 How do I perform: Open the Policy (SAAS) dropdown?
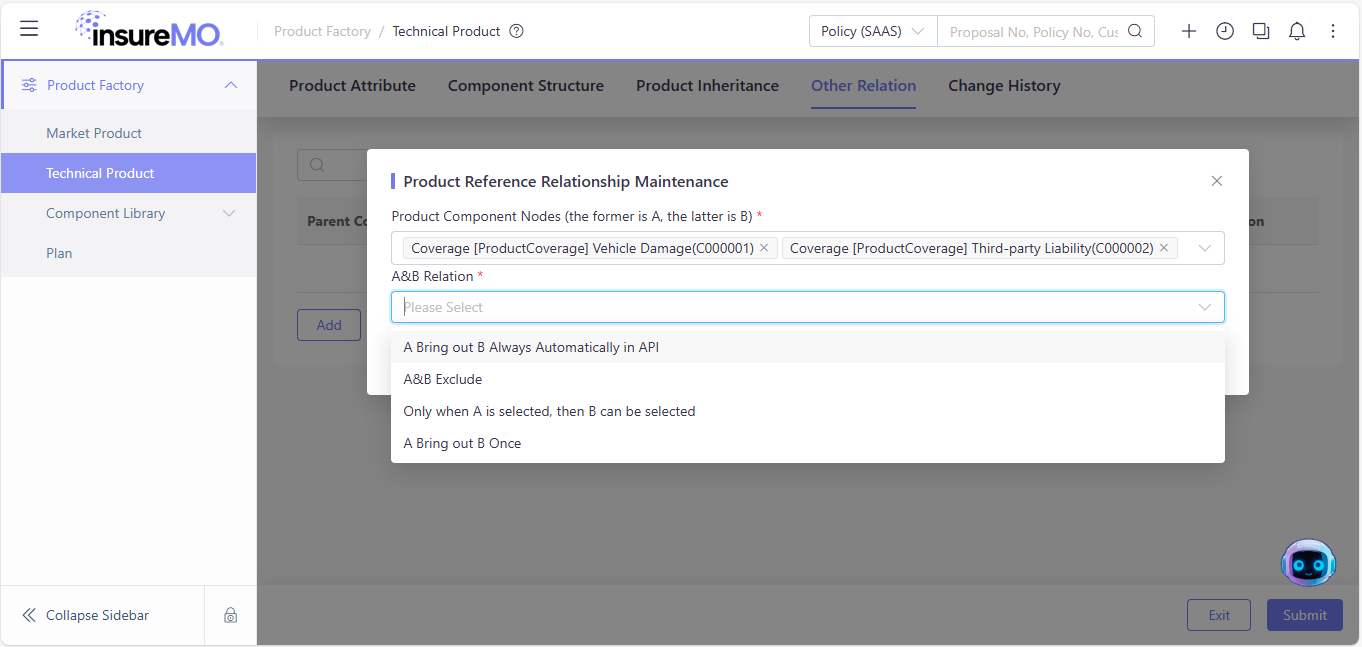pos(873,31)
